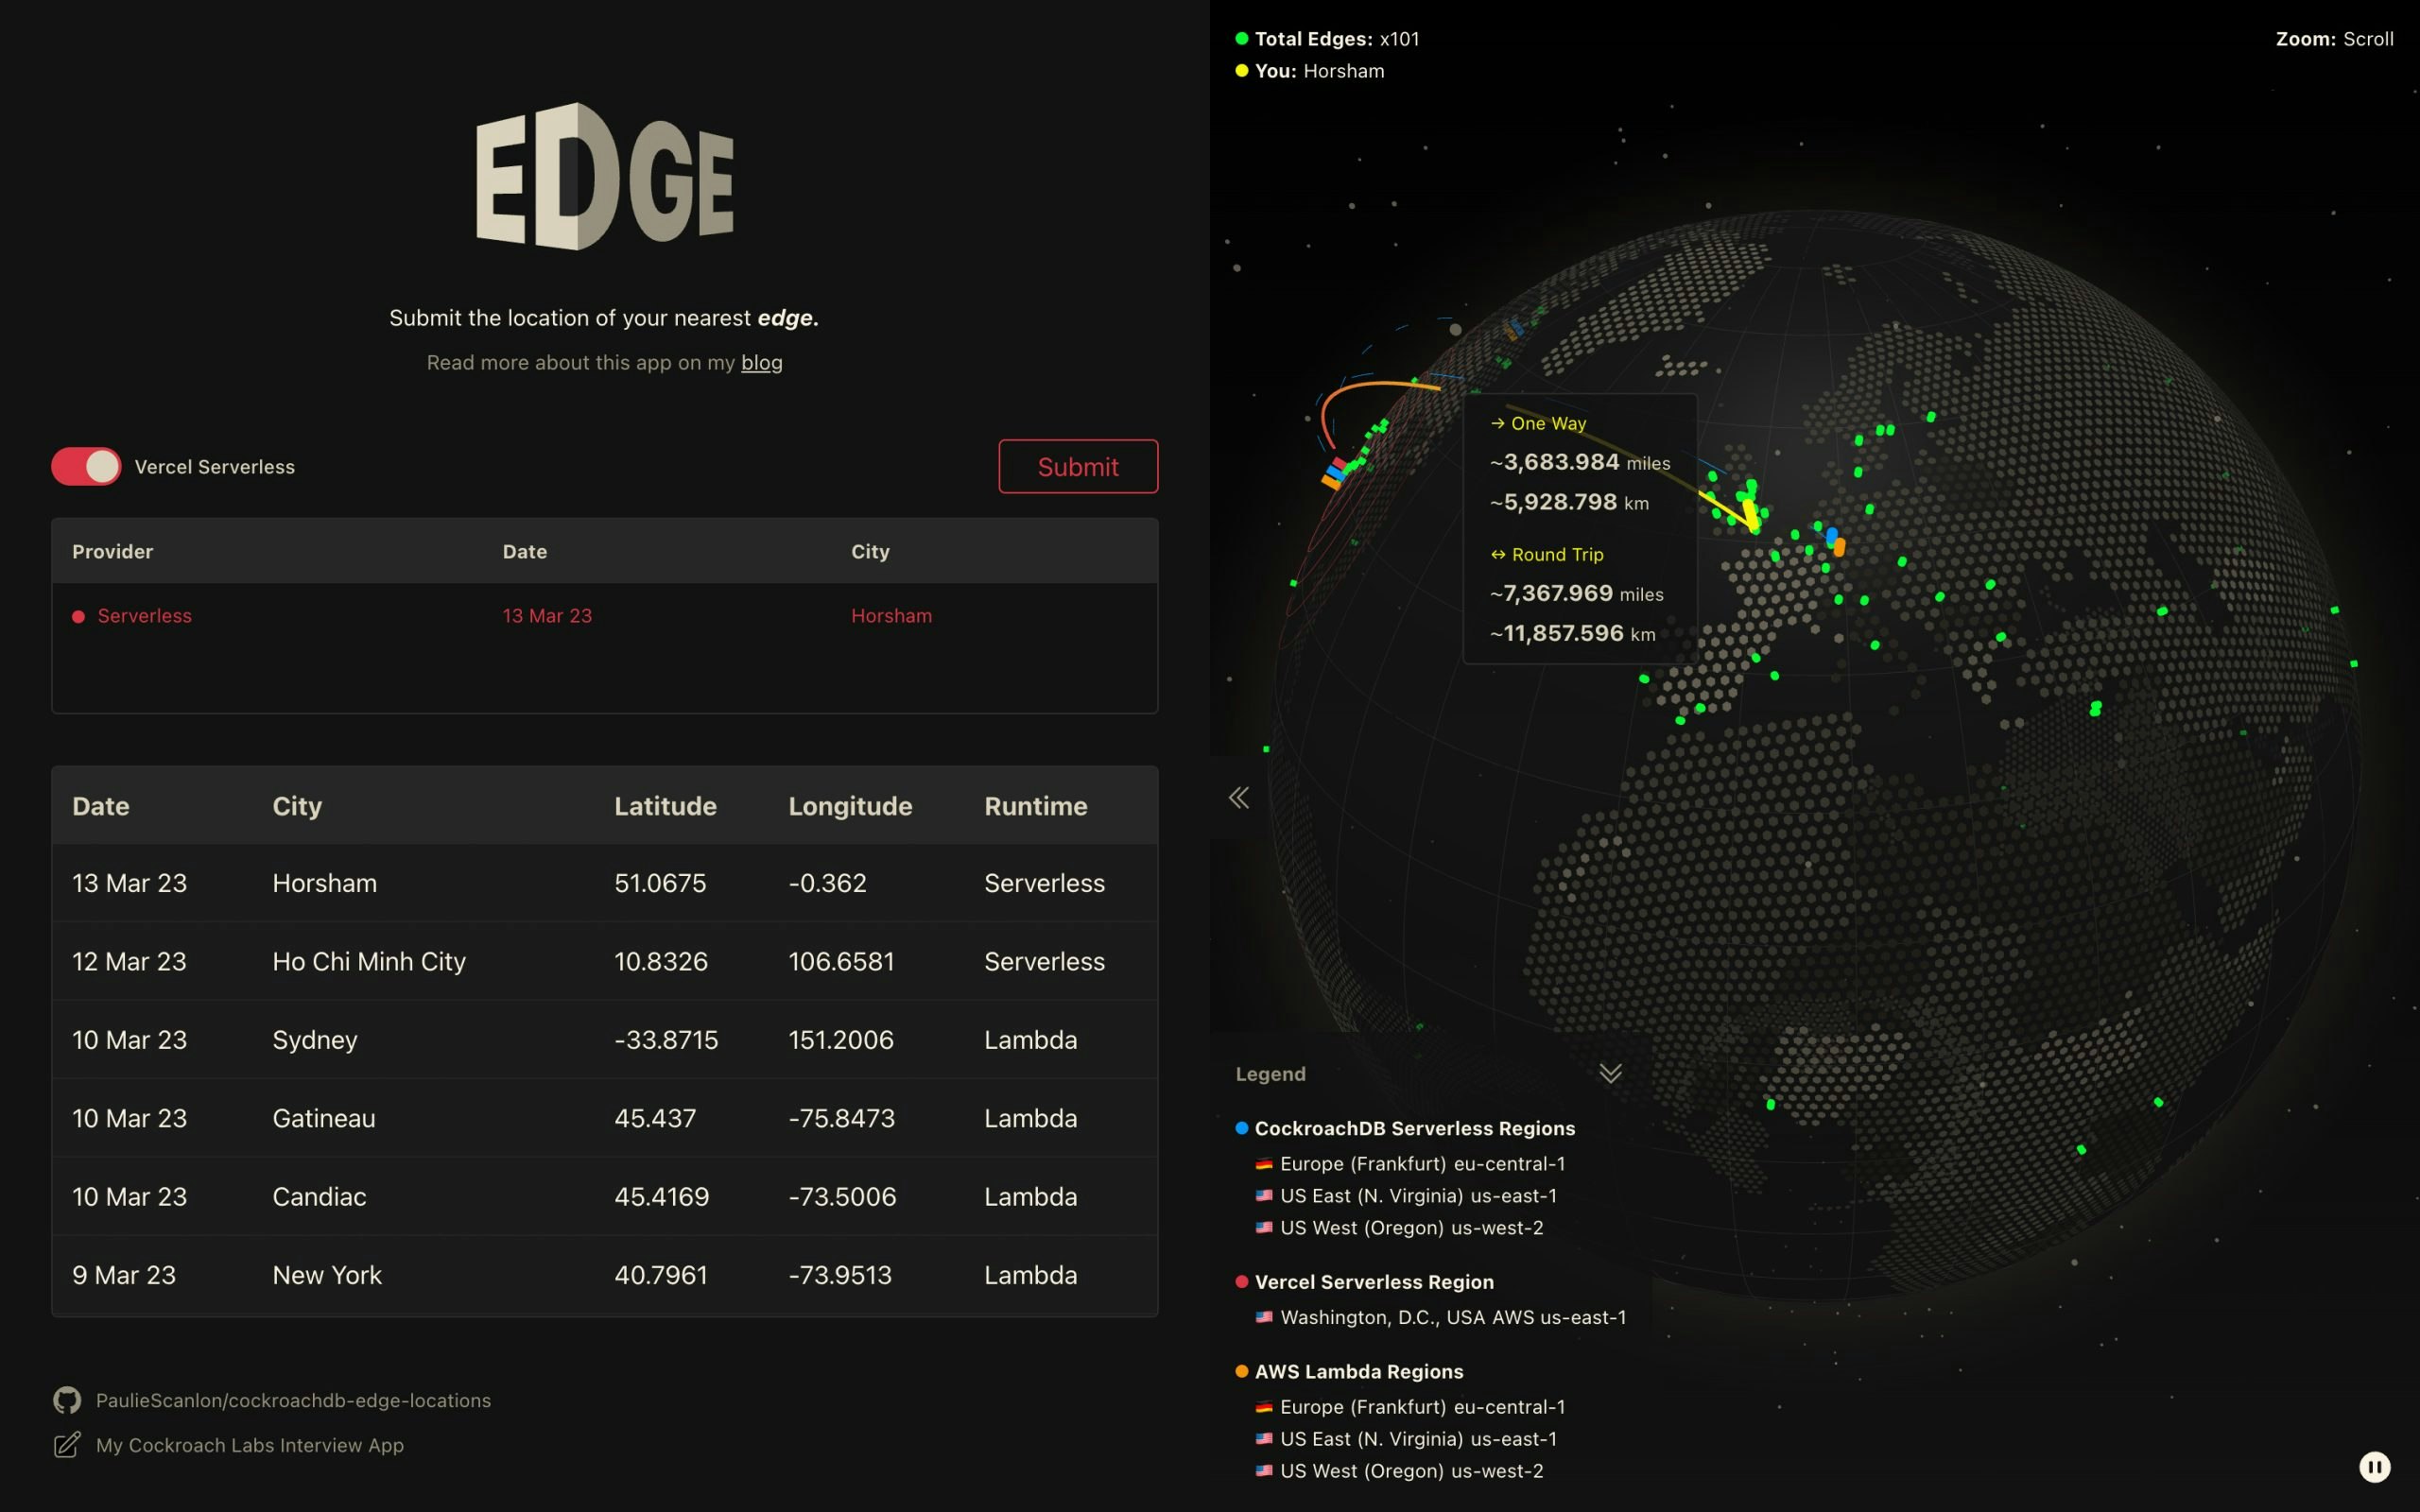
Task: Click the Latitude column header
Action: tap(665, 806)
